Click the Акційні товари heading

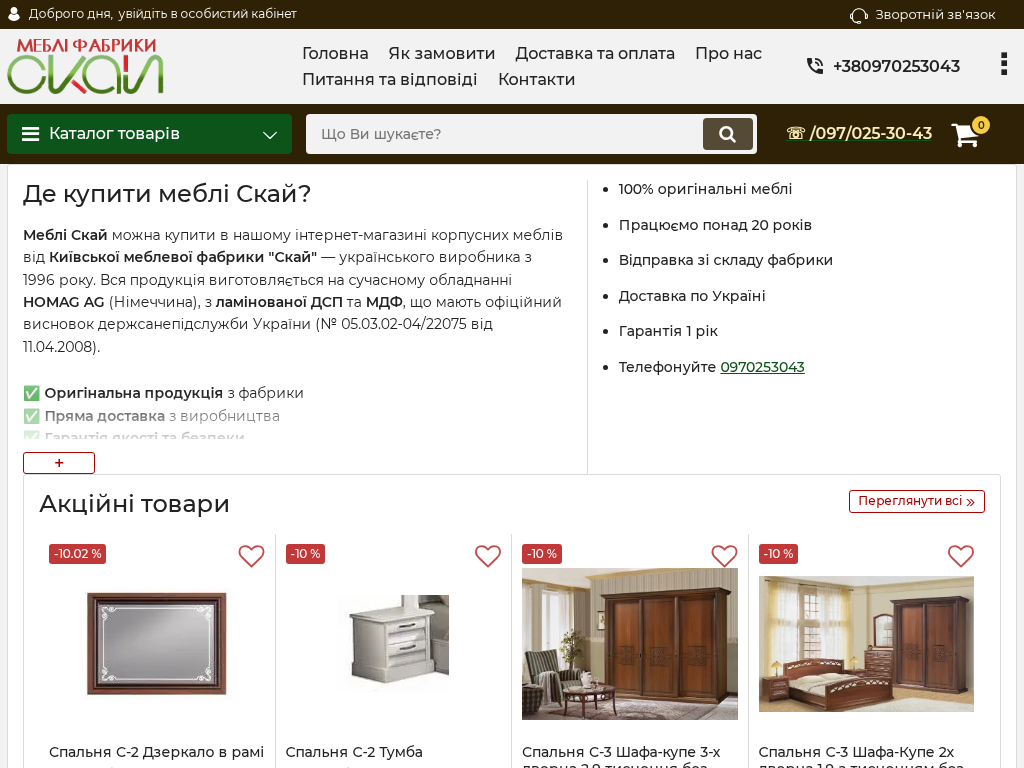(135, 504)
